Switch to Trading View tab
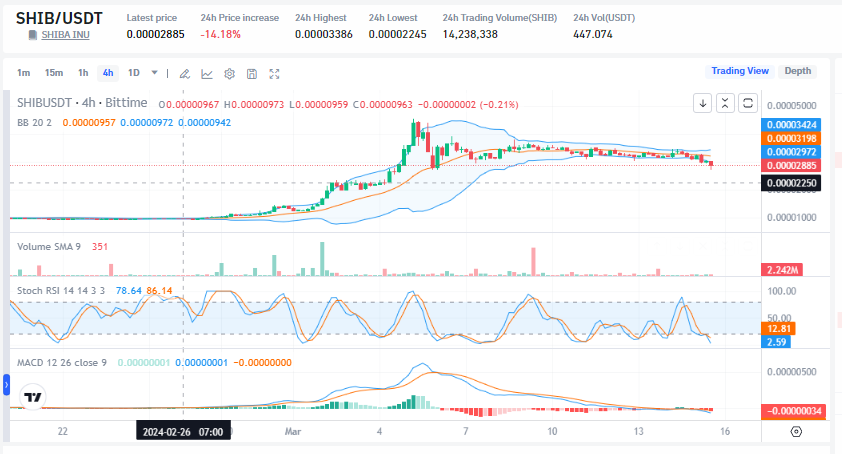The height and width of the screenshot is (454, 842). [x=740, y=71]
